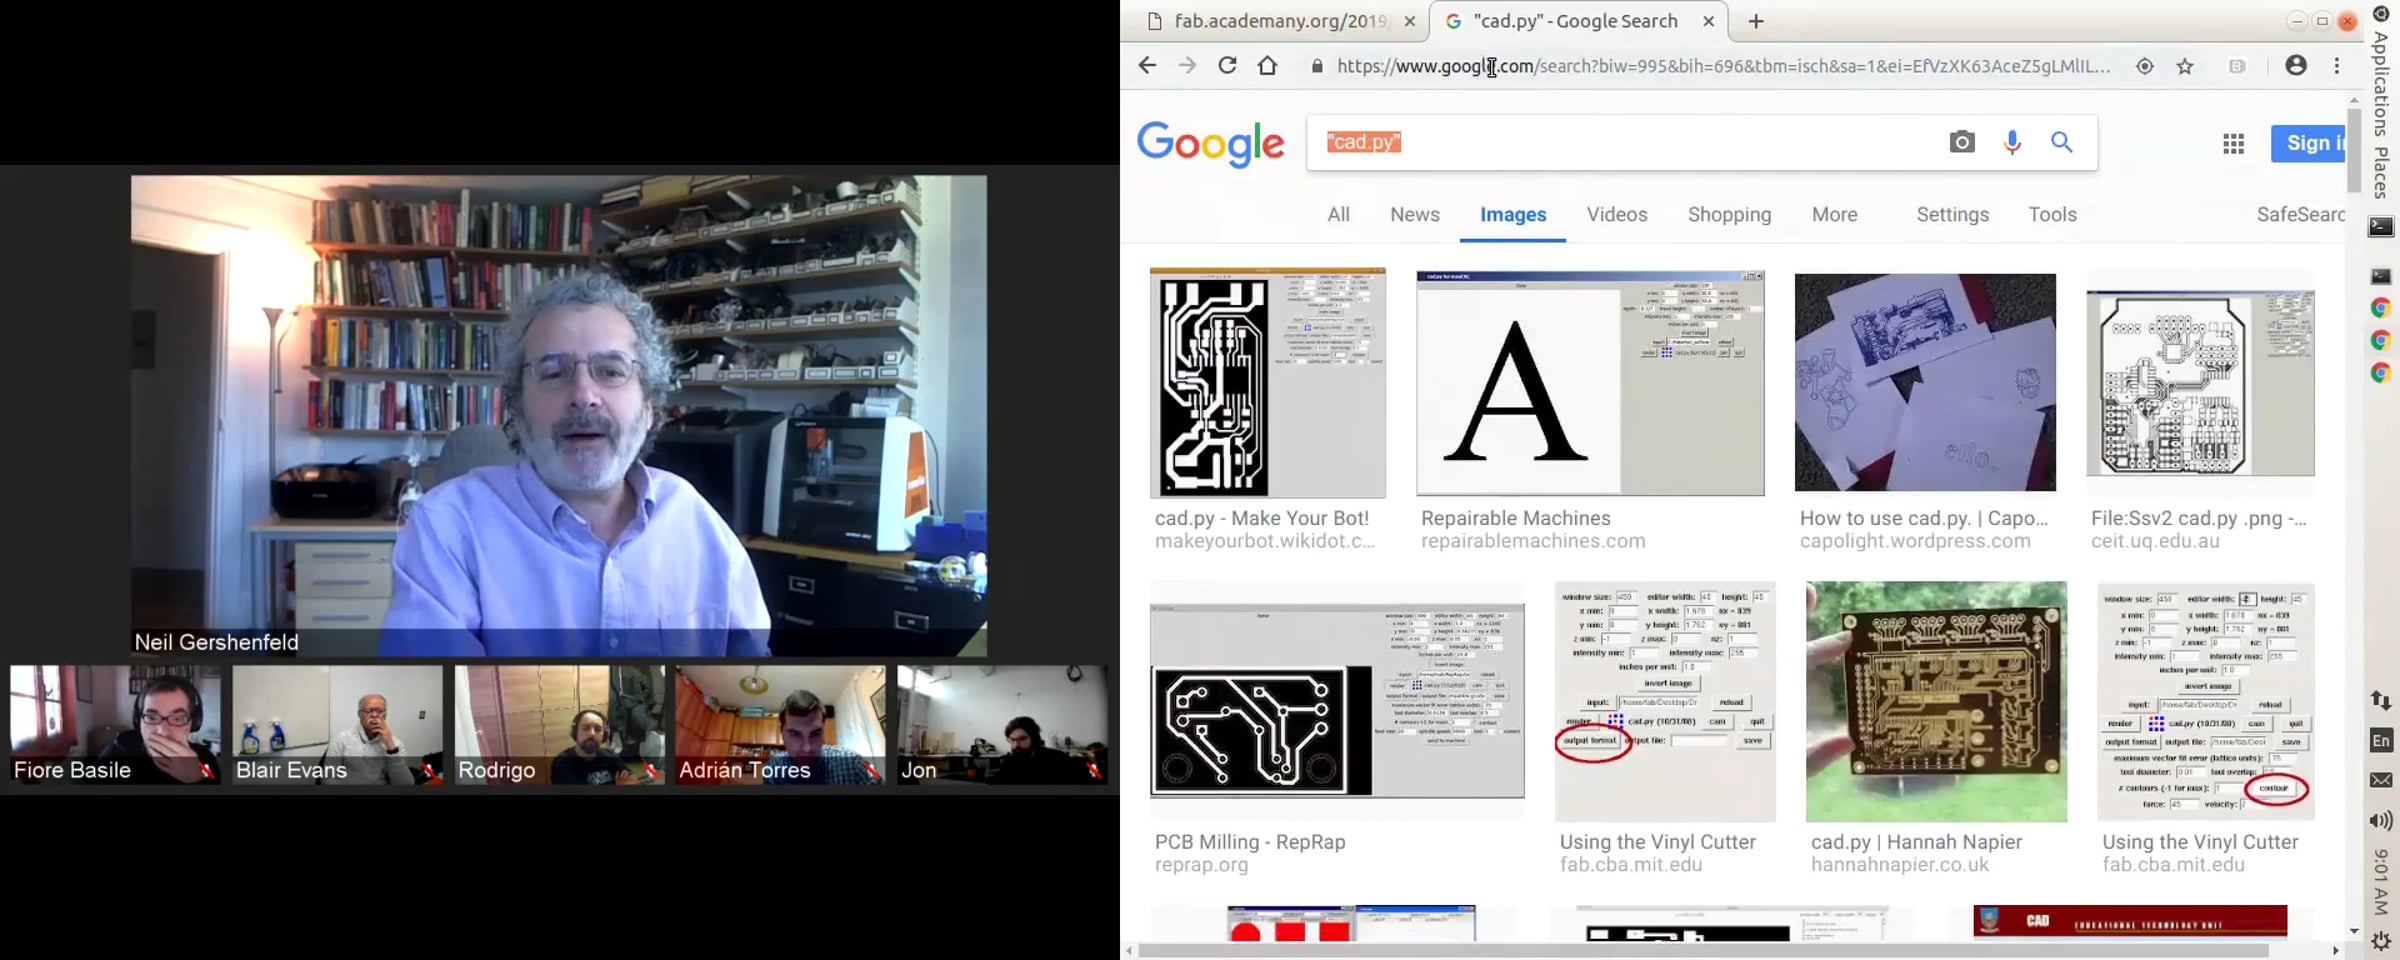
Task: Open the Repairable Machines letter A thumbnail
Action: pyautogui.click(x=1590, y=382)
